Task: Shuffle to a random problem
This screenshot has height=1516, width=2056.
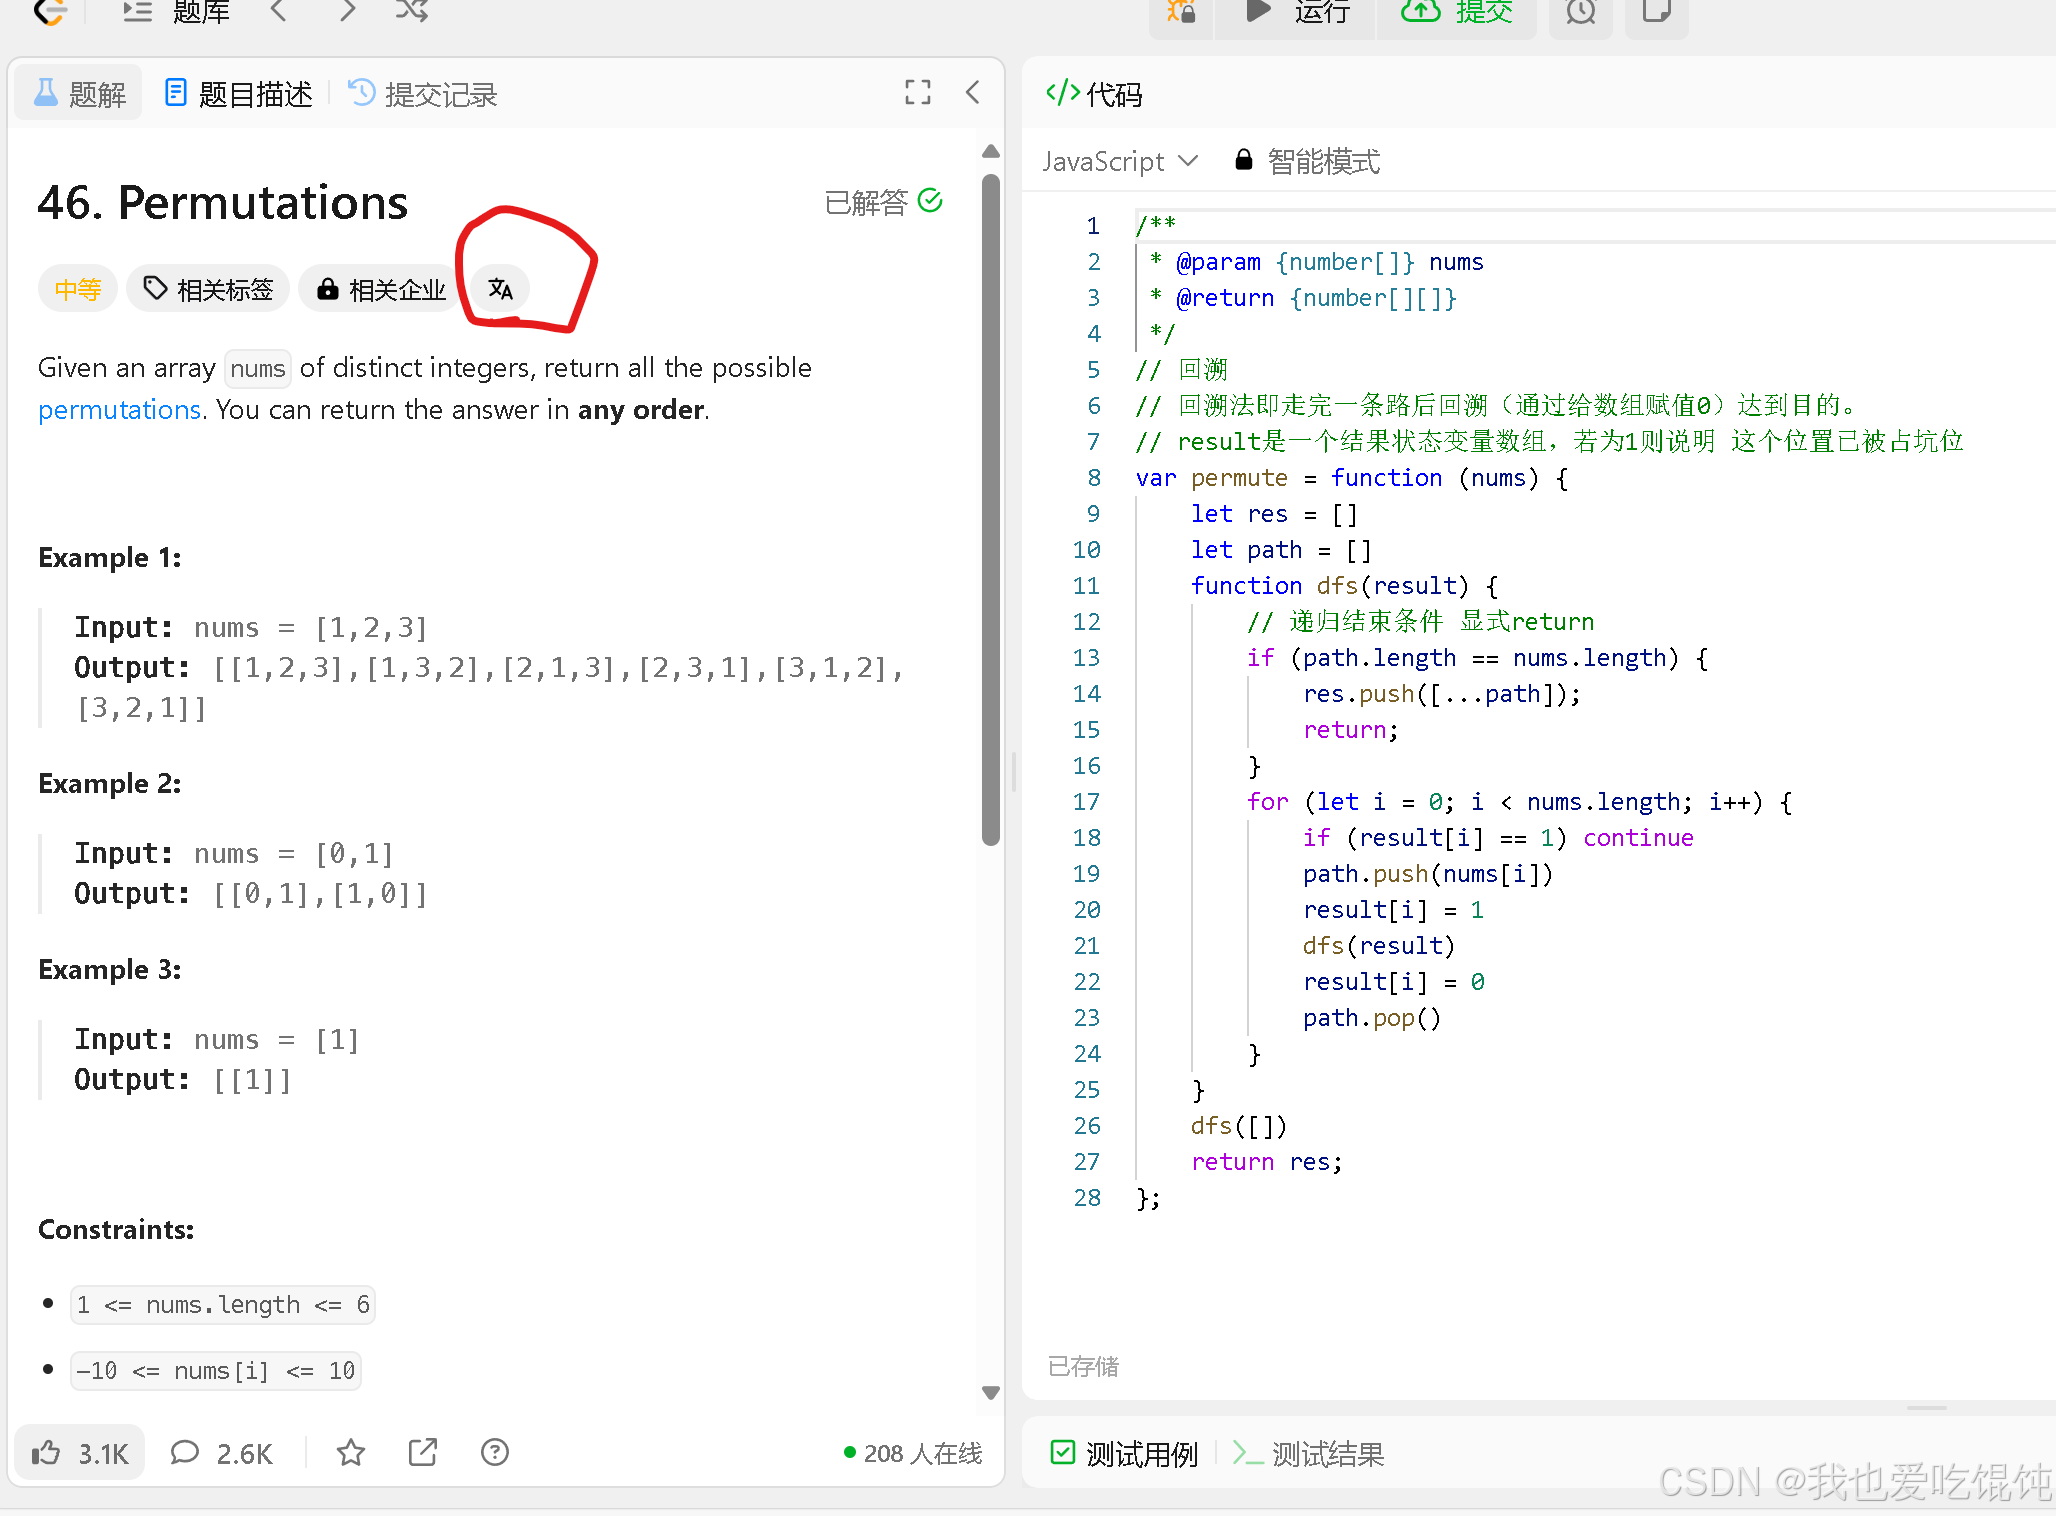Action: [x=411, y=11]
